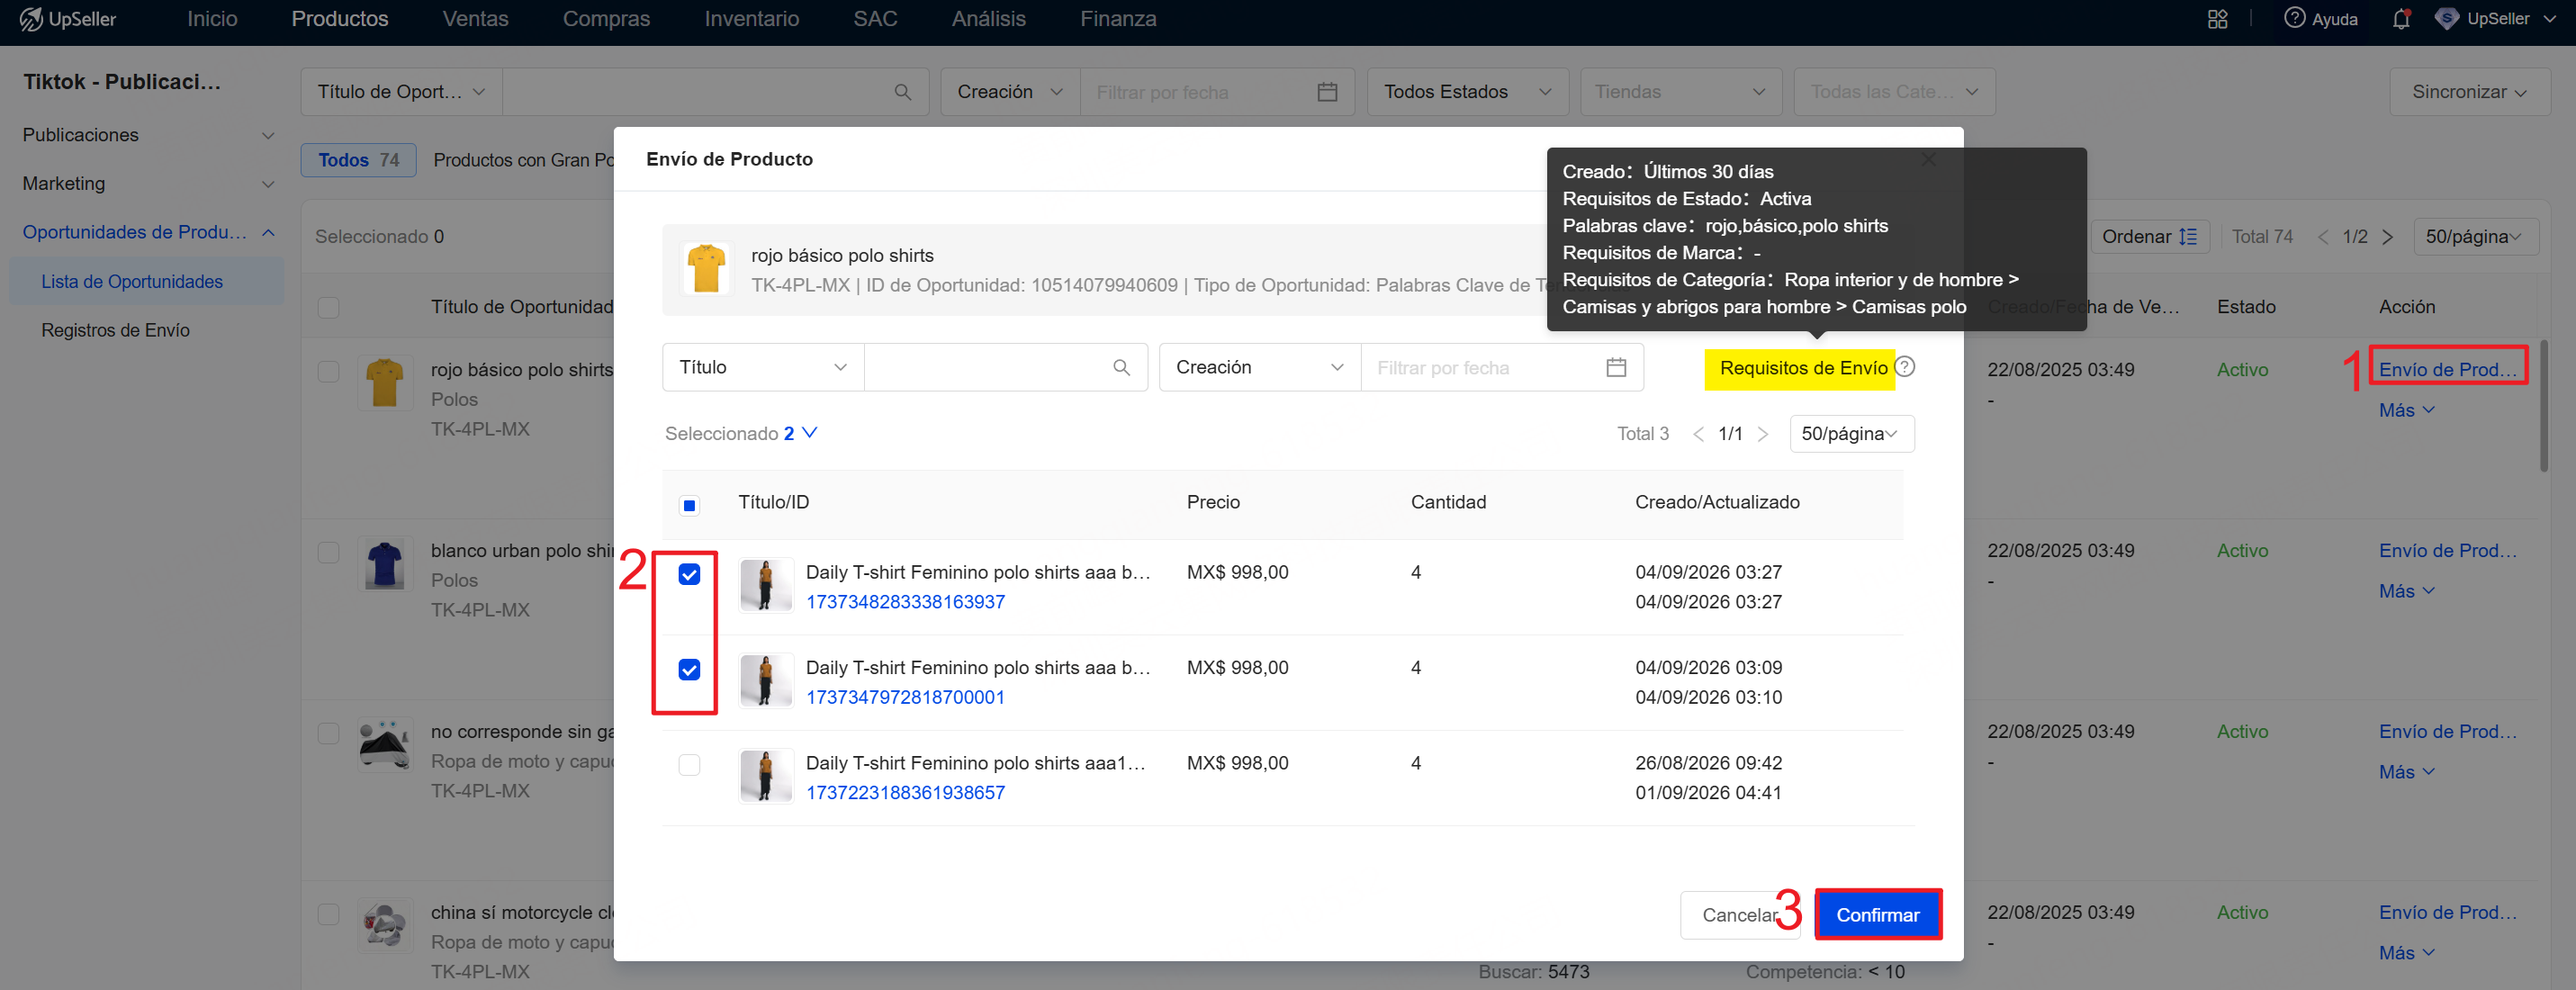Click the search magnifier in the modal title filter
The image size is (2576, 990).
click(1121, 368)
